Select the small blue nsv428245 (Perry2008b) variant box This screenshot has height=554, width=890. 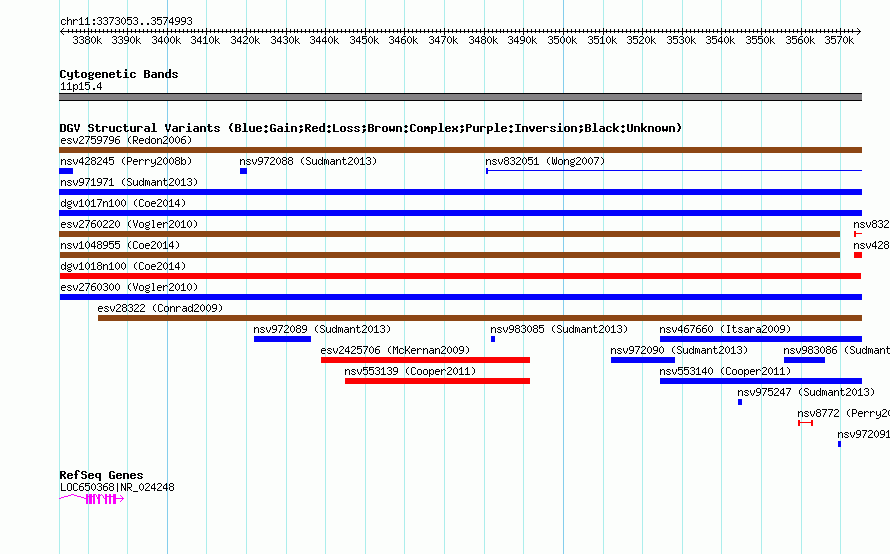coord(66,171)
